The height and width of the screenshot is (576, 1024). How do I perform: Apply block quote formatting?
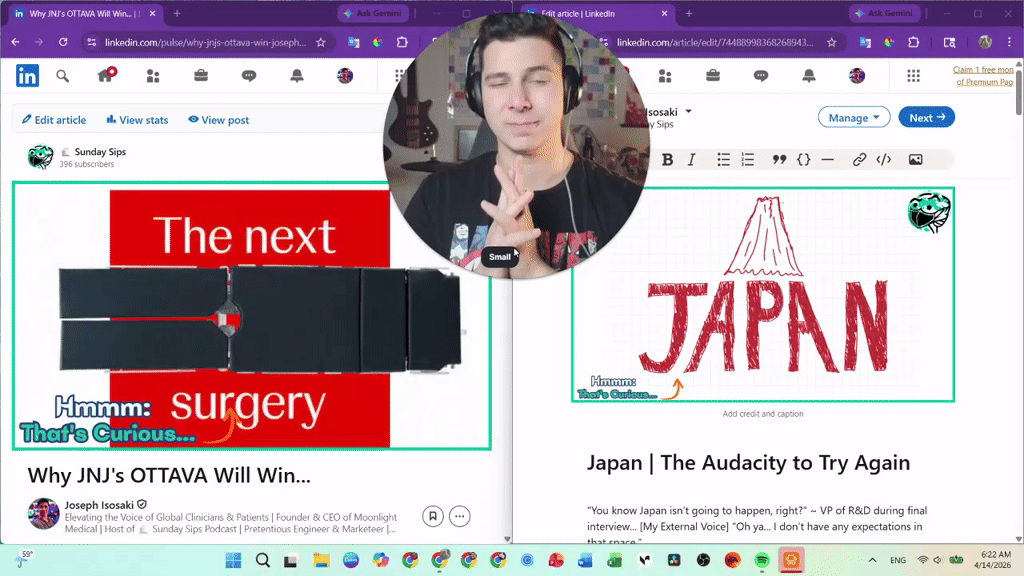pos(779,159)
